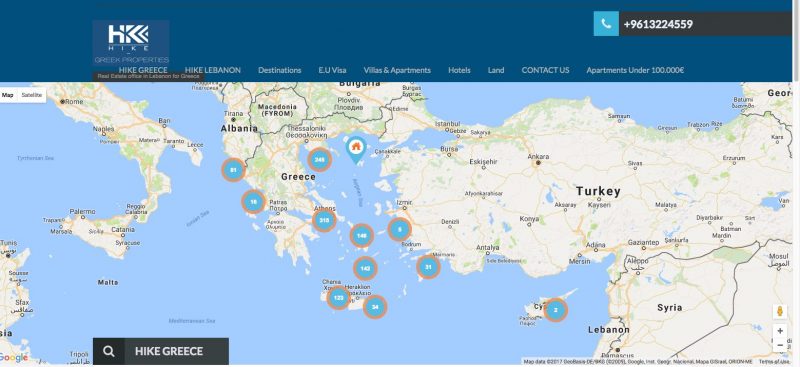Go to the E.U Visa page

tap(332, 70)
